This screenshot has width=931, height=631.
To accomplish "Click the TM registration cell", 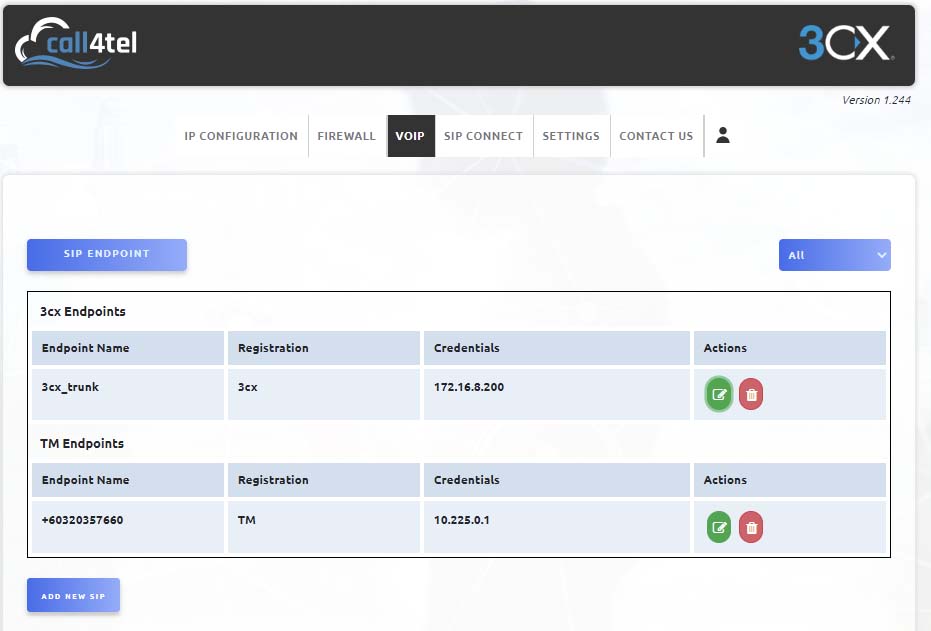I will point(324,527).
